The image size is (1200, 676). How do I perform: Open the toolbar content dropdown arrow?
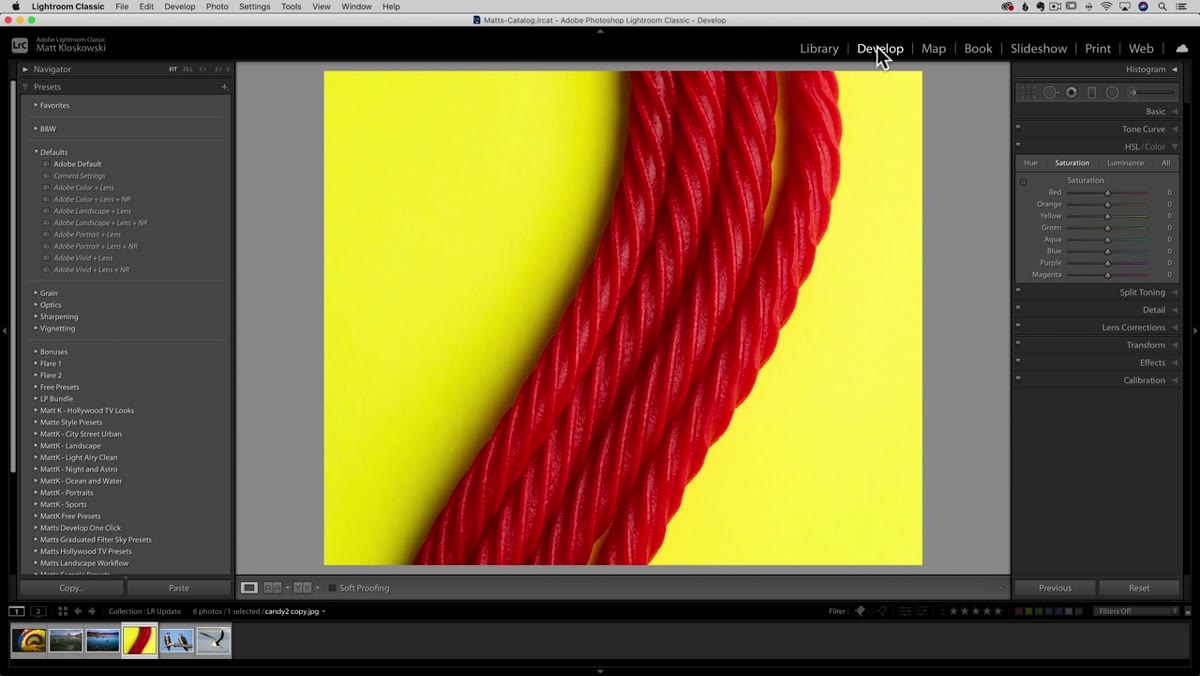[x=1000, y=588]
